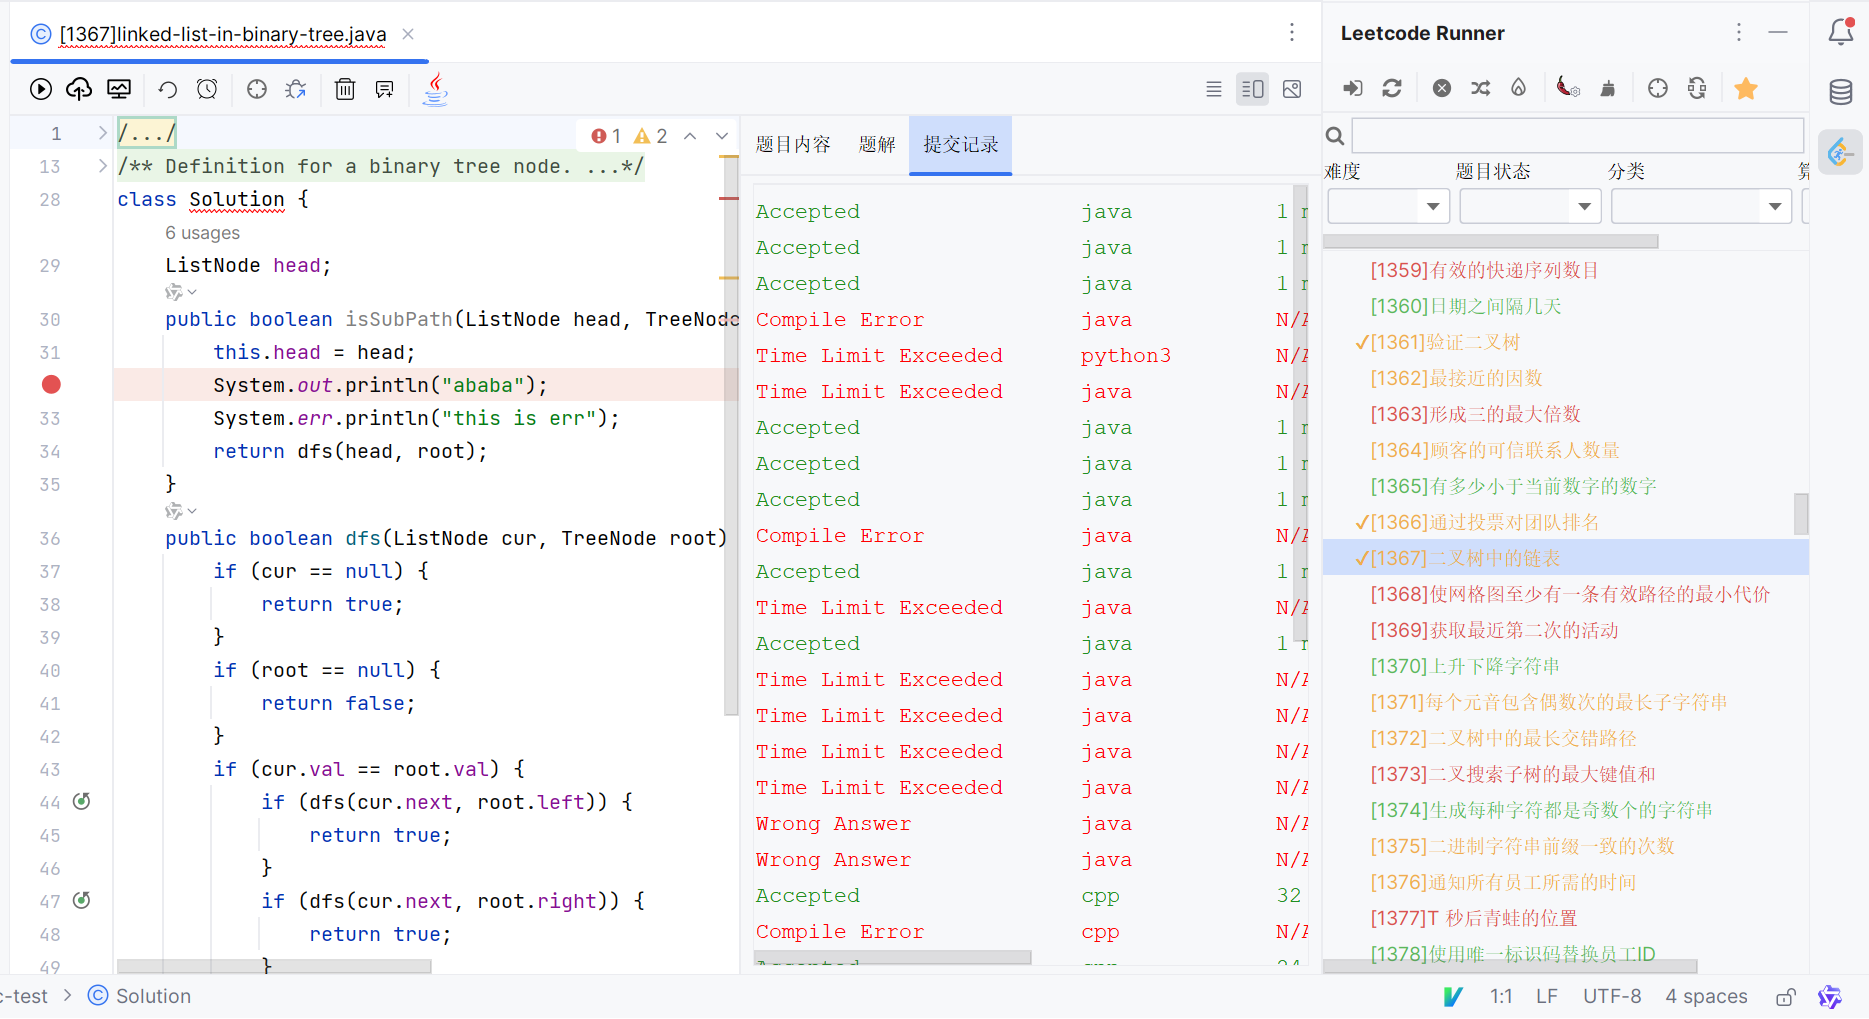Click the restore default code icon
The width and height of the screenshot is (1869, 1019).
point(168,89)
